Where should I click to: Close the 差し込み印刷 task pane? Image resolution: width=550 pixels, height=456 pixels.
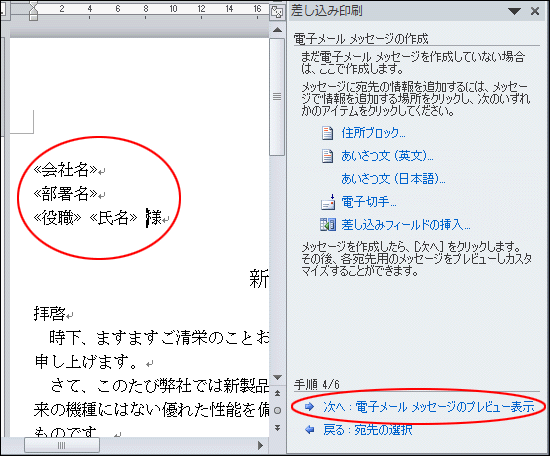point(535,11)
